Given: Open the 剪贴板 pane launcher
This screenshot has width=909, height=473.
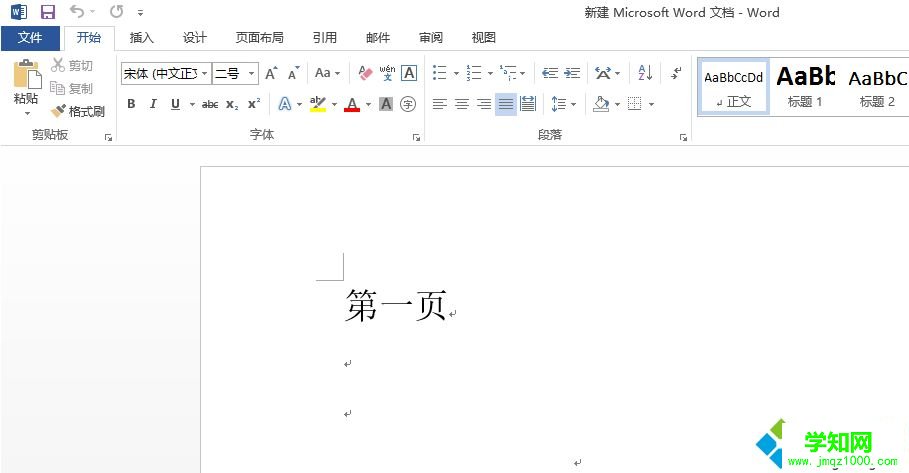Looking at the screenshot, I should (x=108, y=137).
